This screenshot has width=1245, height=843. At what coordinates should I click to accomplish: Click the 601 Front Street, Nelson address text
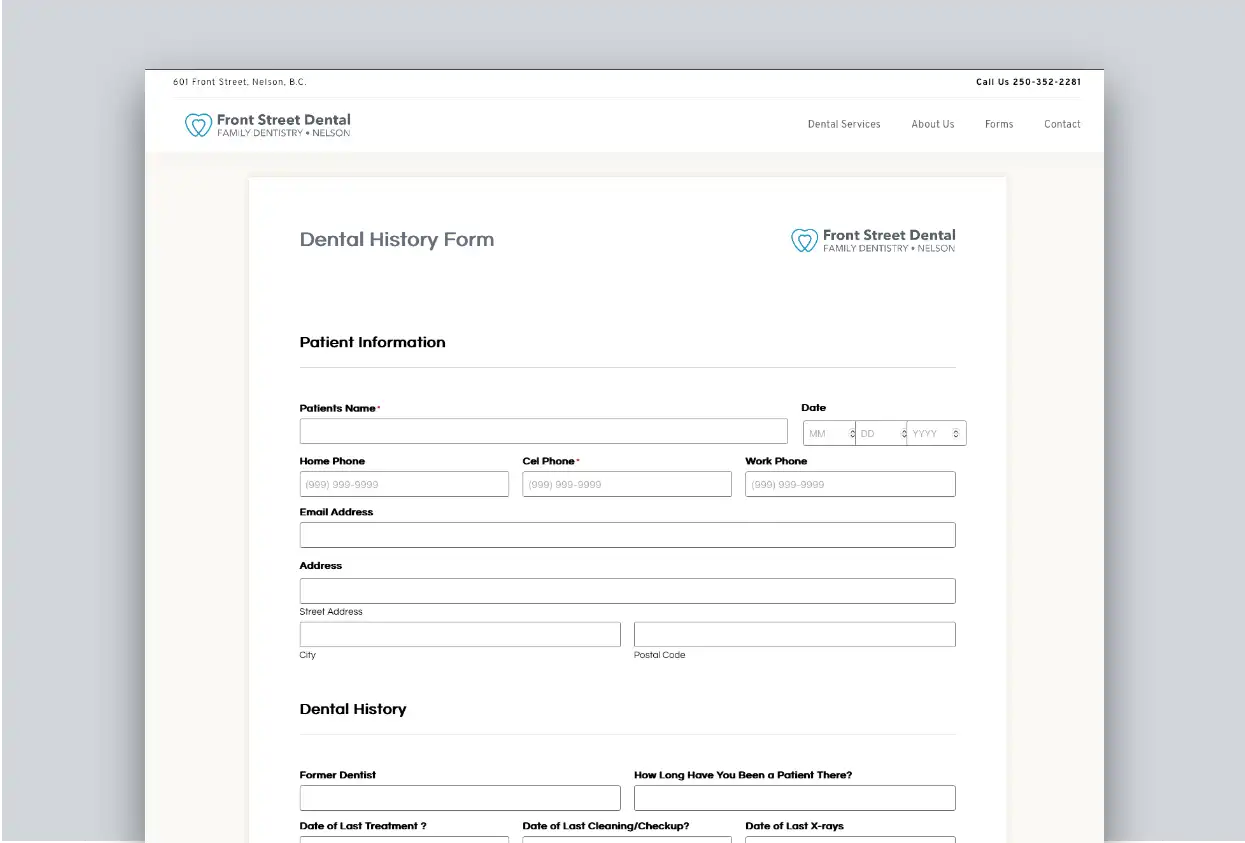[x=240, y=82]
